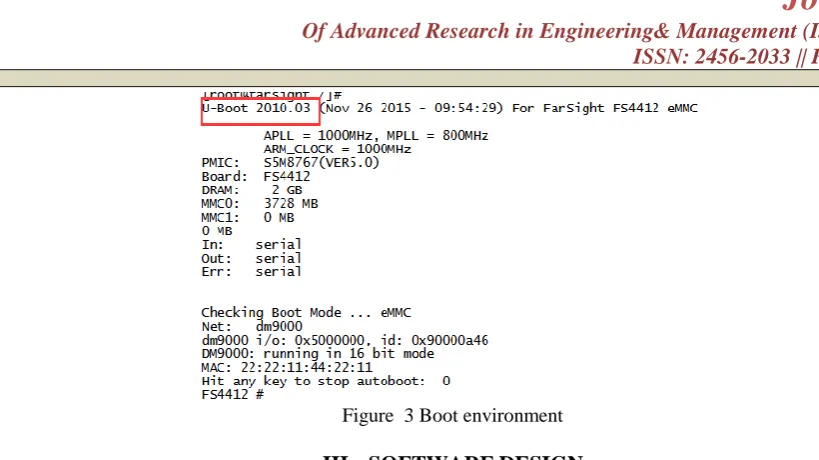Click the 'Out: serial' line
Screen dimensions: 819x460
click(252, 258)
